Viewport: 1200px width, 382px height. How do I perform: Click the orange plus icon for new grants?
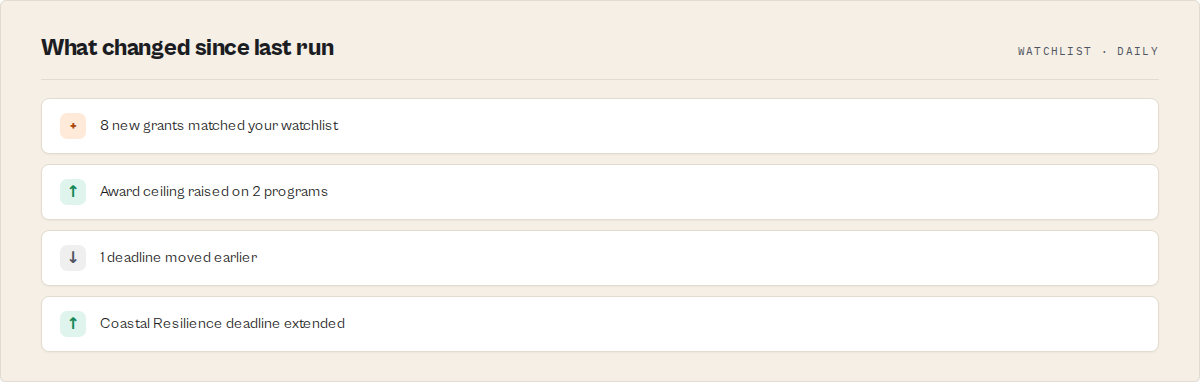pos(73,126)
